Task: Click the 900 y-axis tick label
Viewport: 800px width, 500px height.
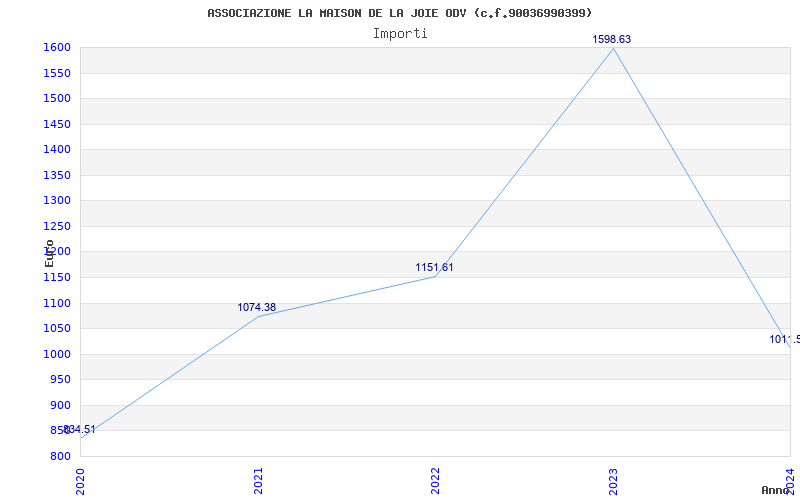Action: click(x=60, y=405)
